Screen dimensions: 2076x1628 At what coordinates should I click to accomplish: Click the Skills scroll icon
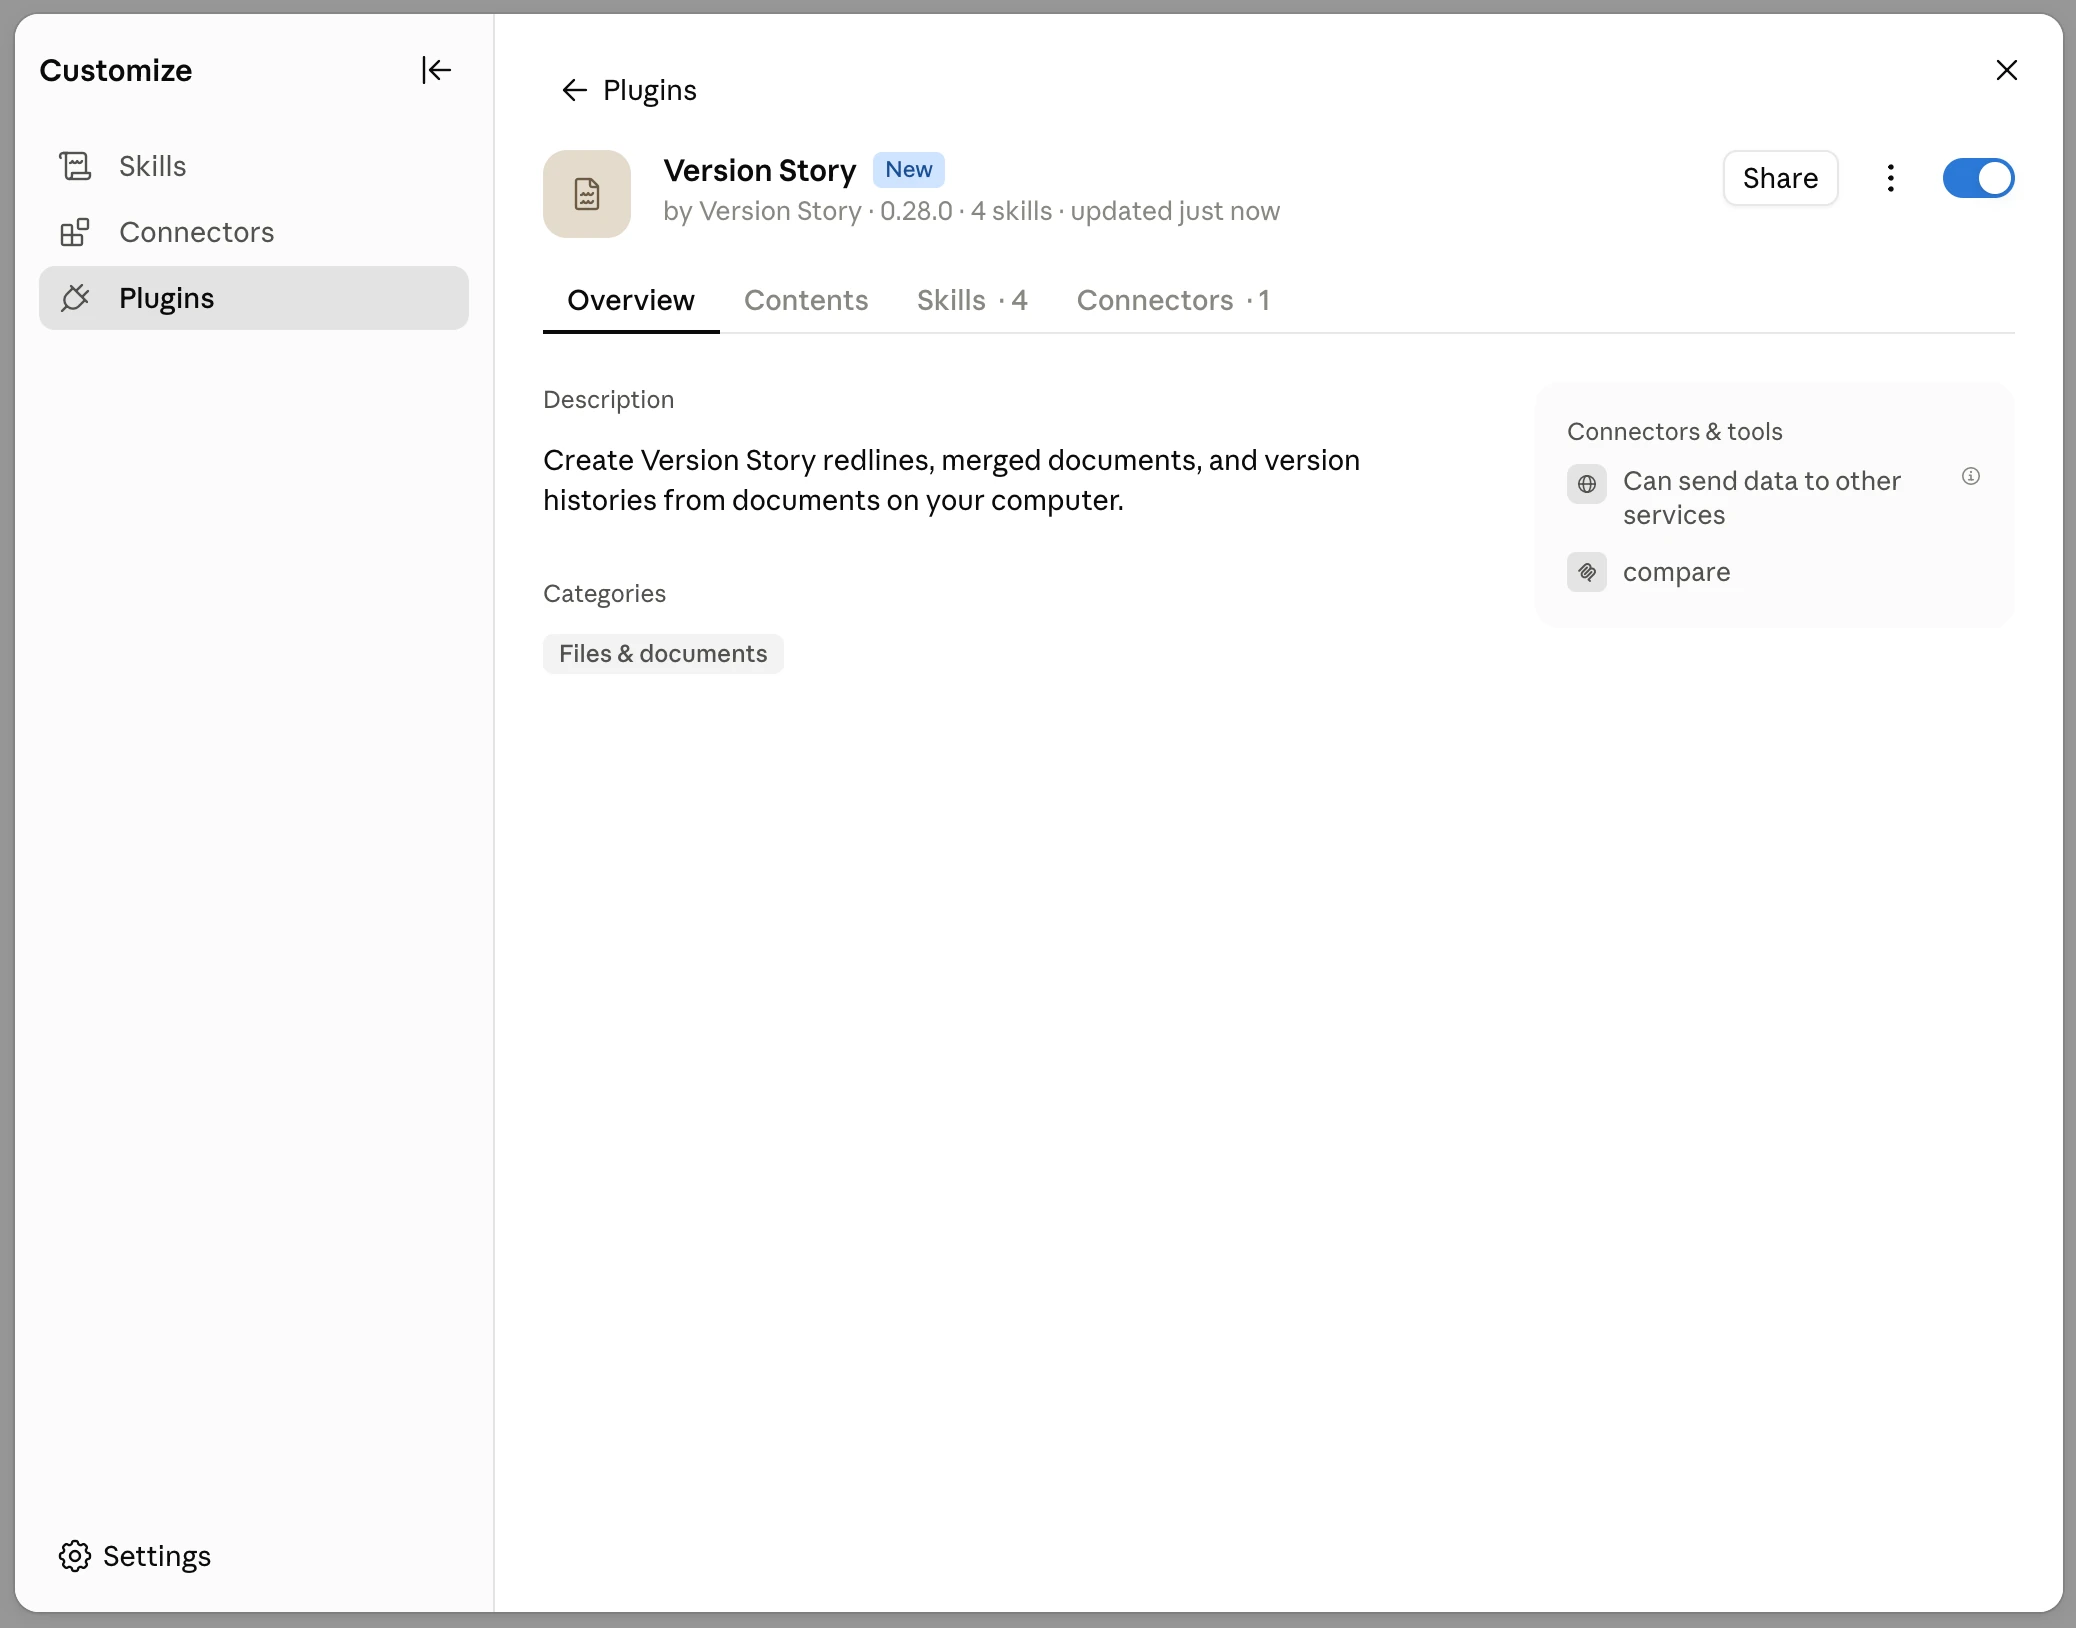tap(75, 166)
